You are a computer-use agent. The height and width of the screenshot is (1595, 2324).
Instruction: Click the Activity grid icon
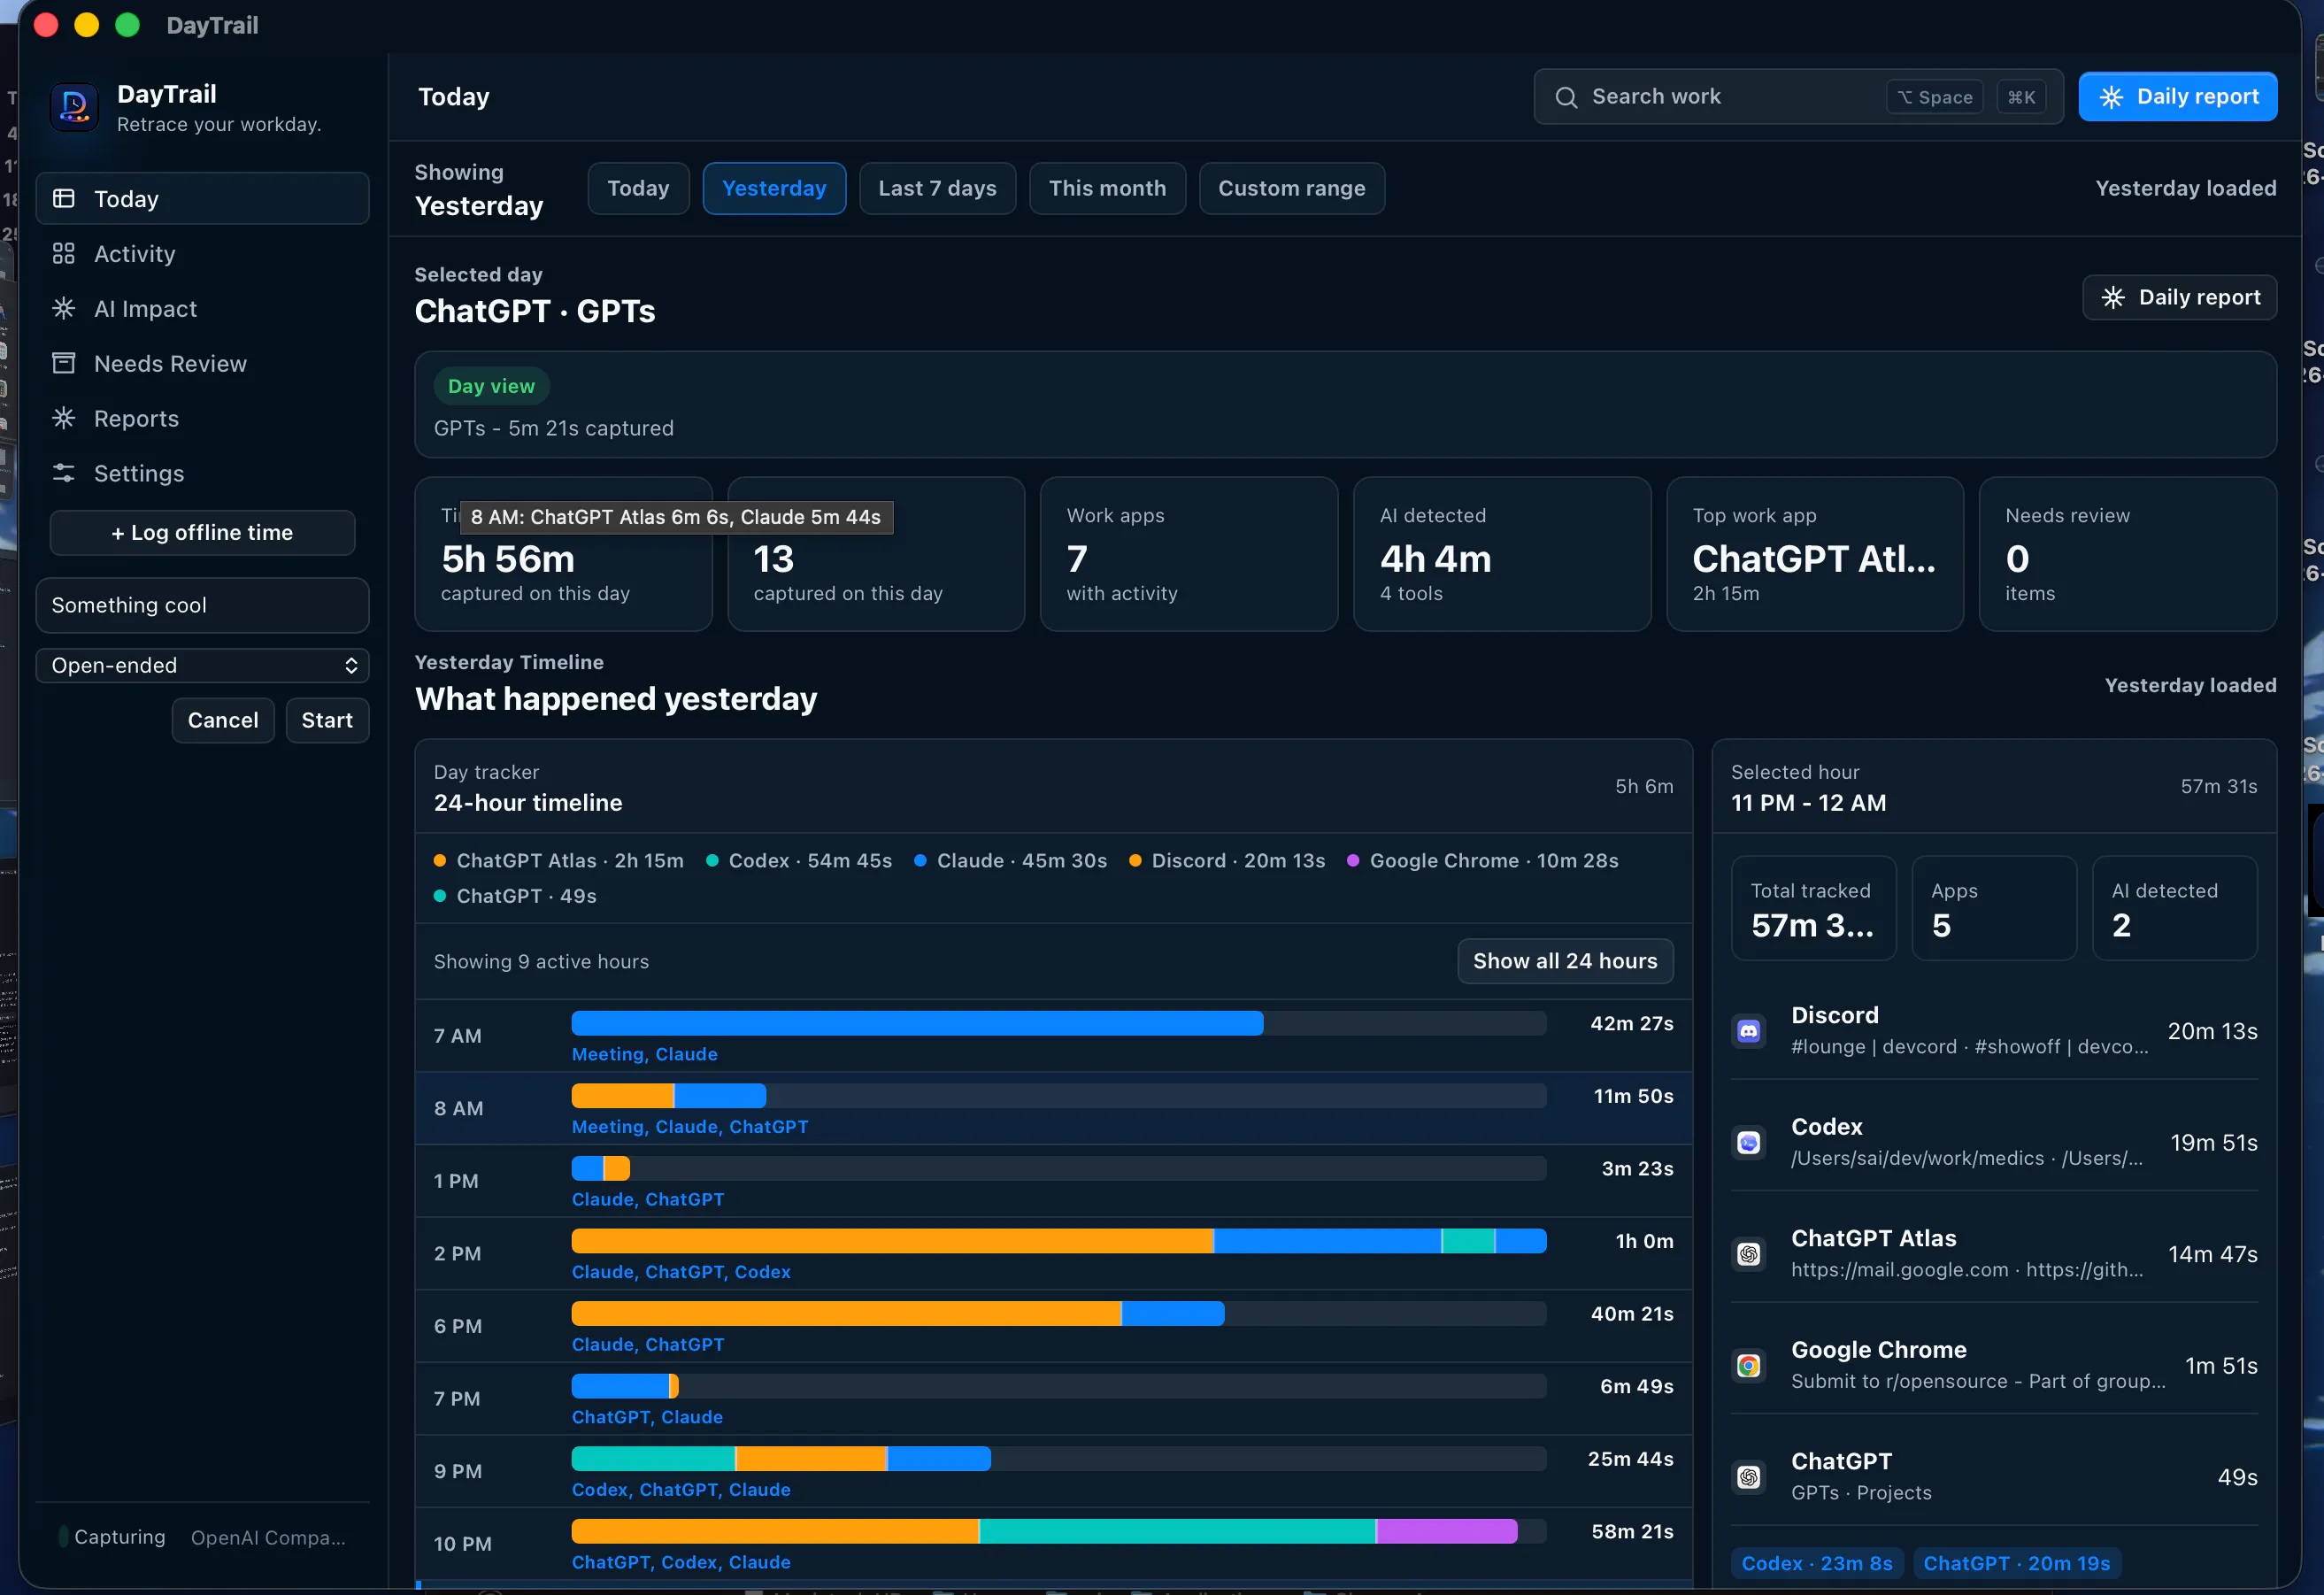pyautogui.click(x=64, y=254)
